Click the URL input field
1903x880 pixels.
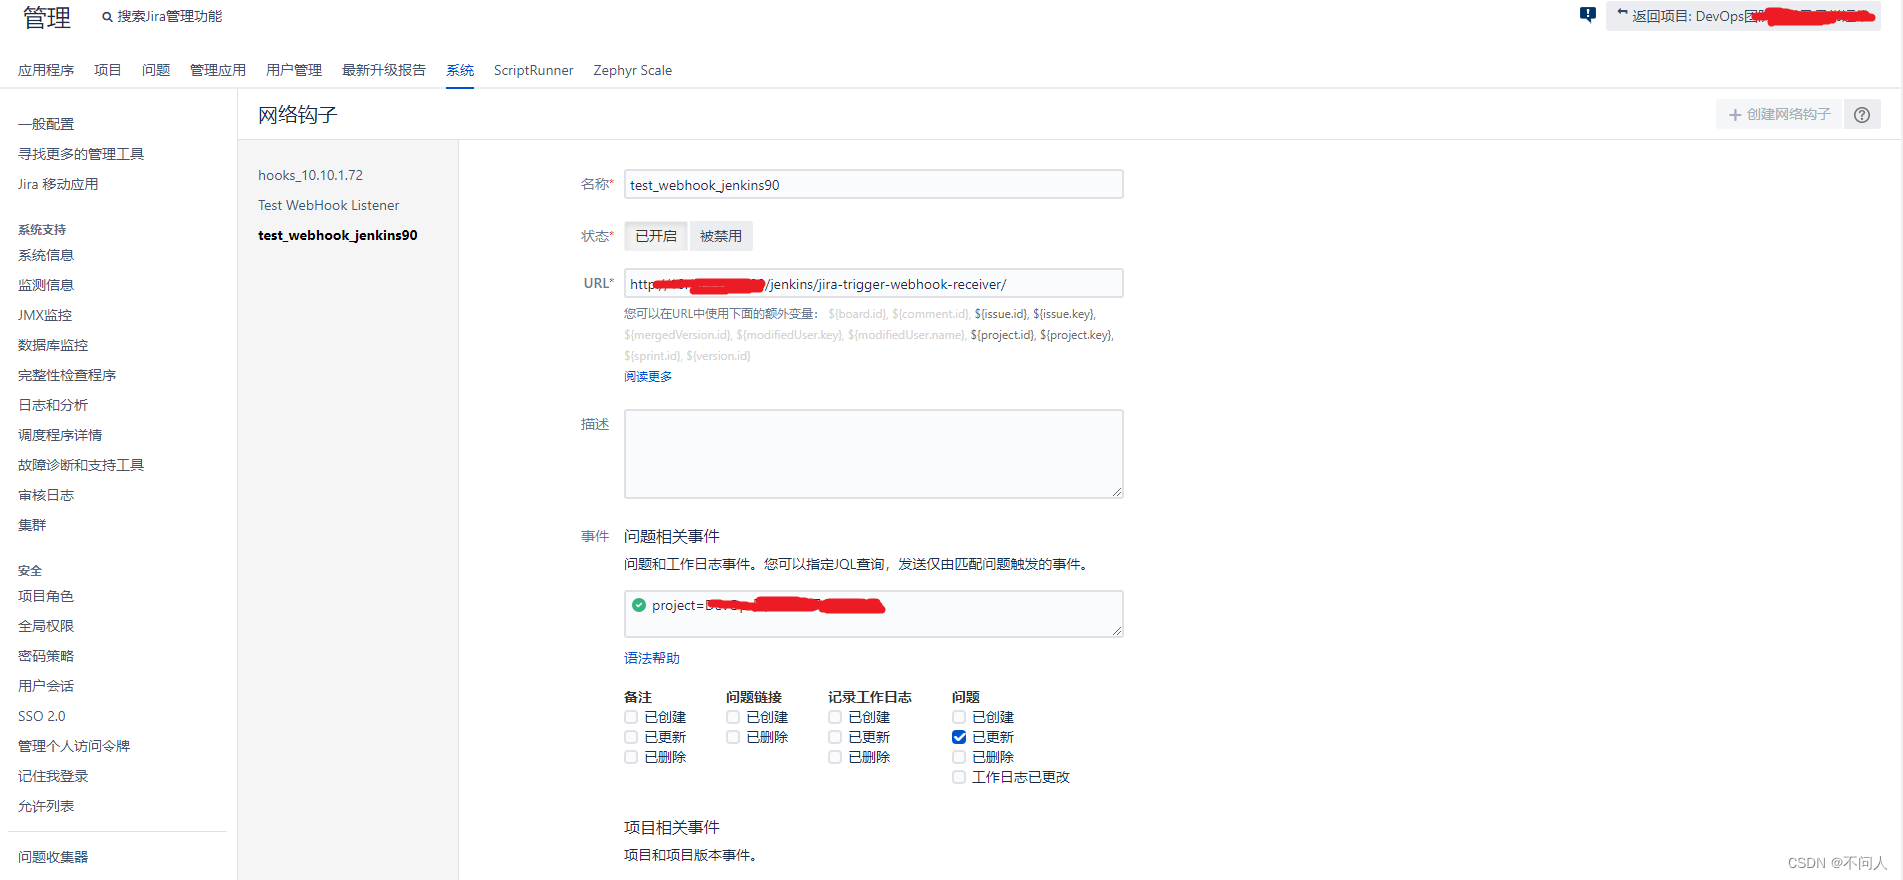pyautogui.click(x=874, y=284)
